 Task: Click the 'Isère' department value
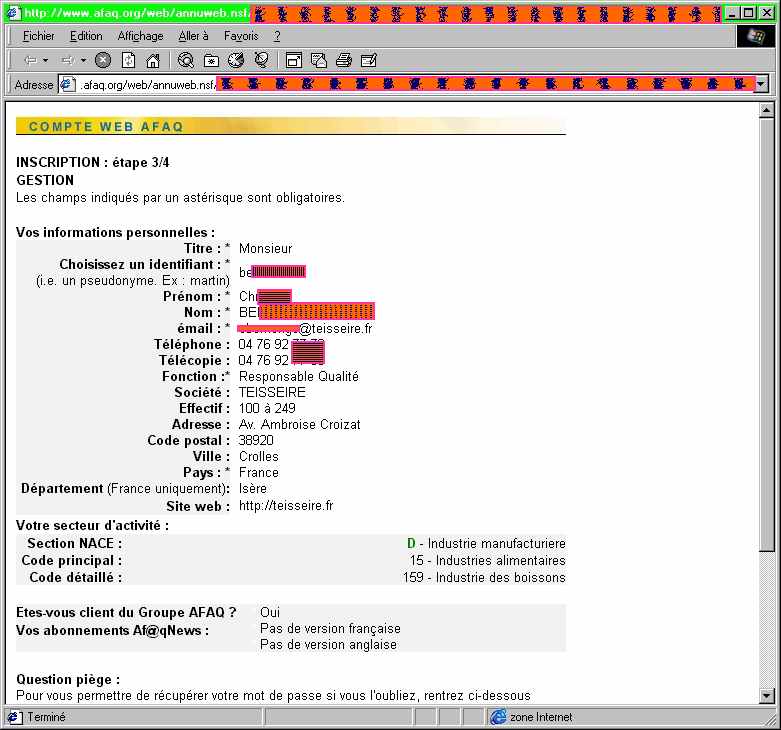click(x=253, y=488)
